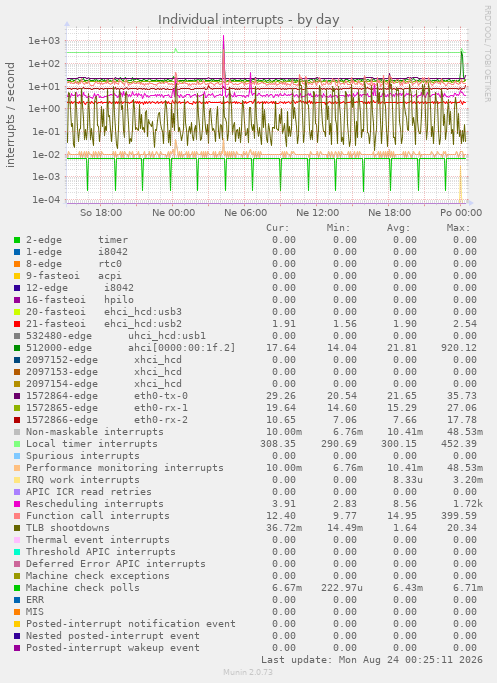Click the eth0-tx-0 purple legend swatch
The height and width of the screenshot is (683, 497).
pyautogui.click(x=17, y=396)
